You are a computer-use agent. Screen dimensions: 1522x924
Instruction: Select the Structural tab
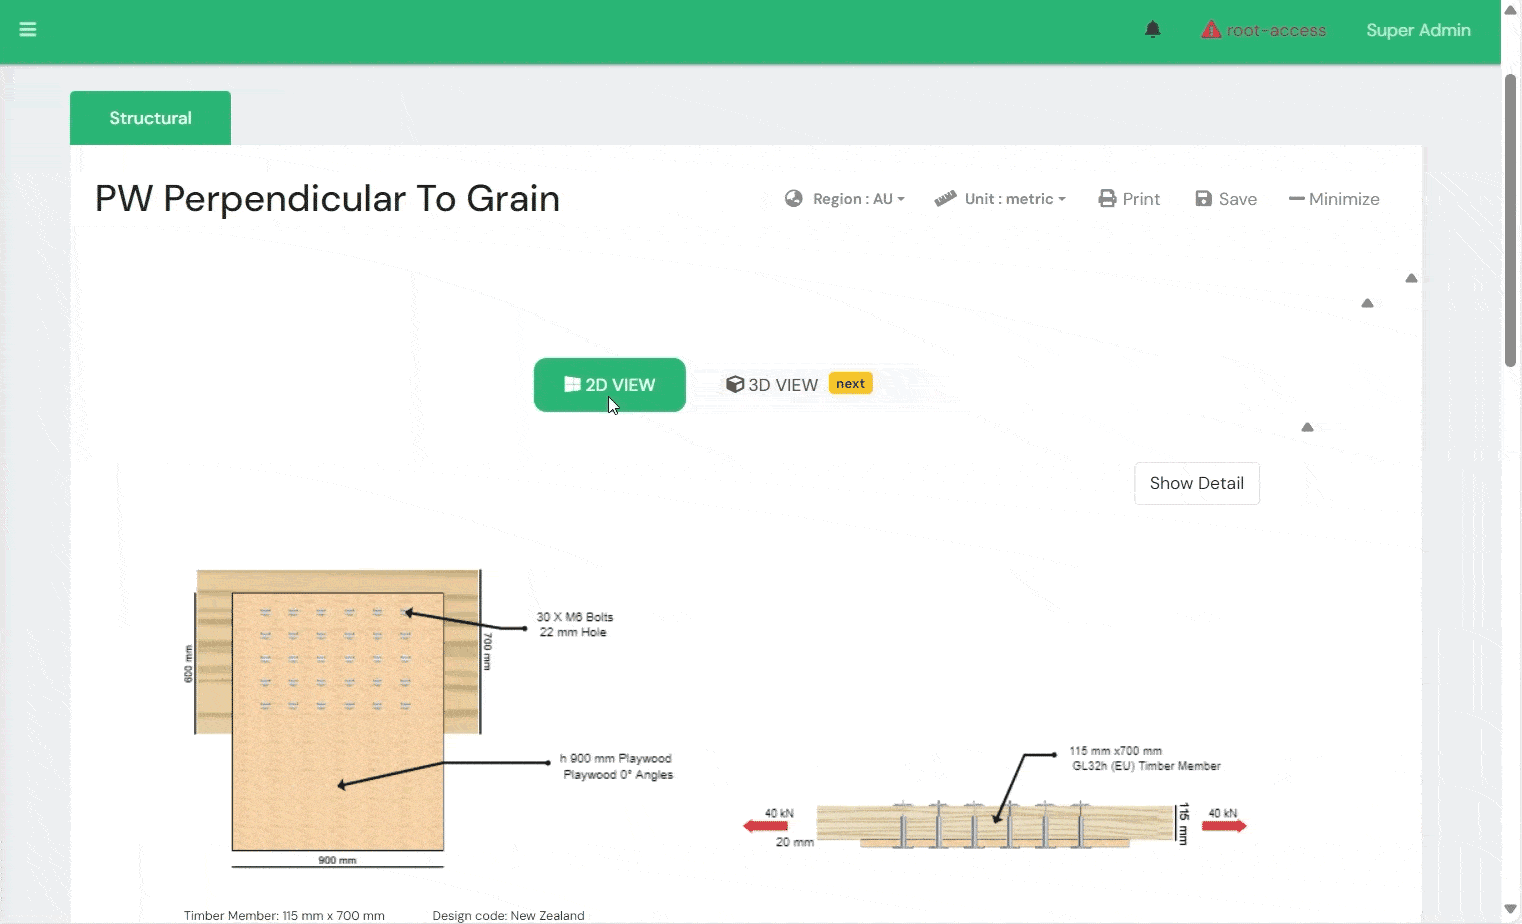pos(150,118)
